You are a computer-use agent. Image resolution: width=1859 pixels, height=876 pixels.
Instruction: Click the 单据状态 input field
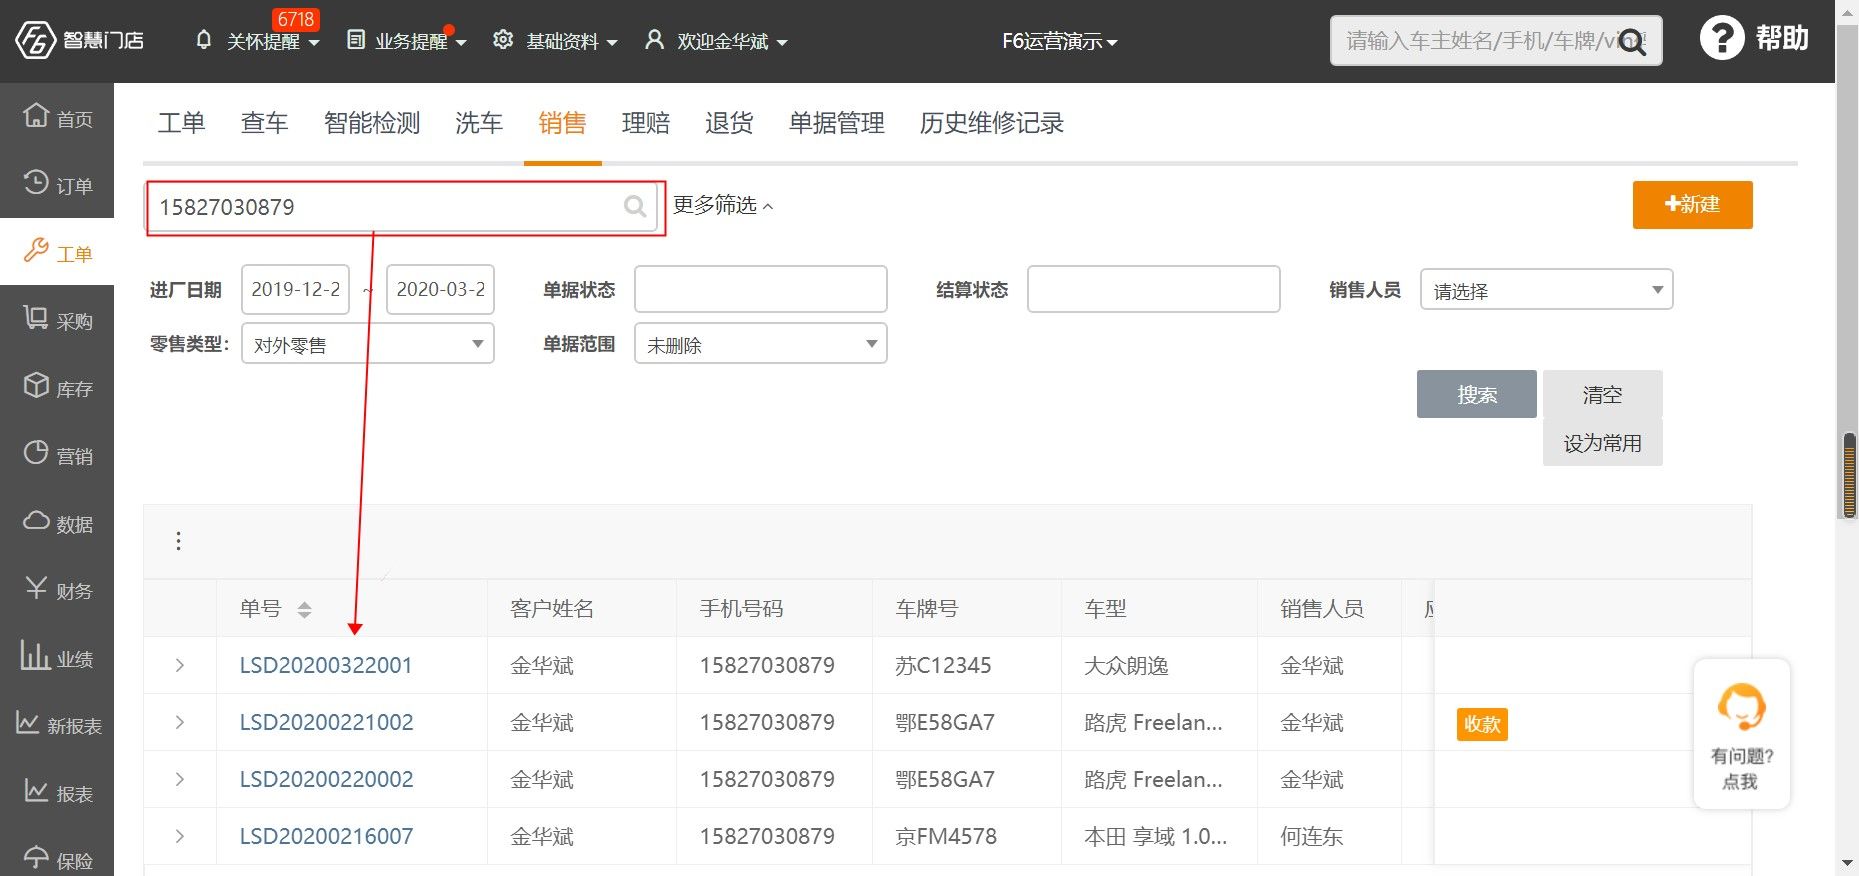click(x=760, y=289)
